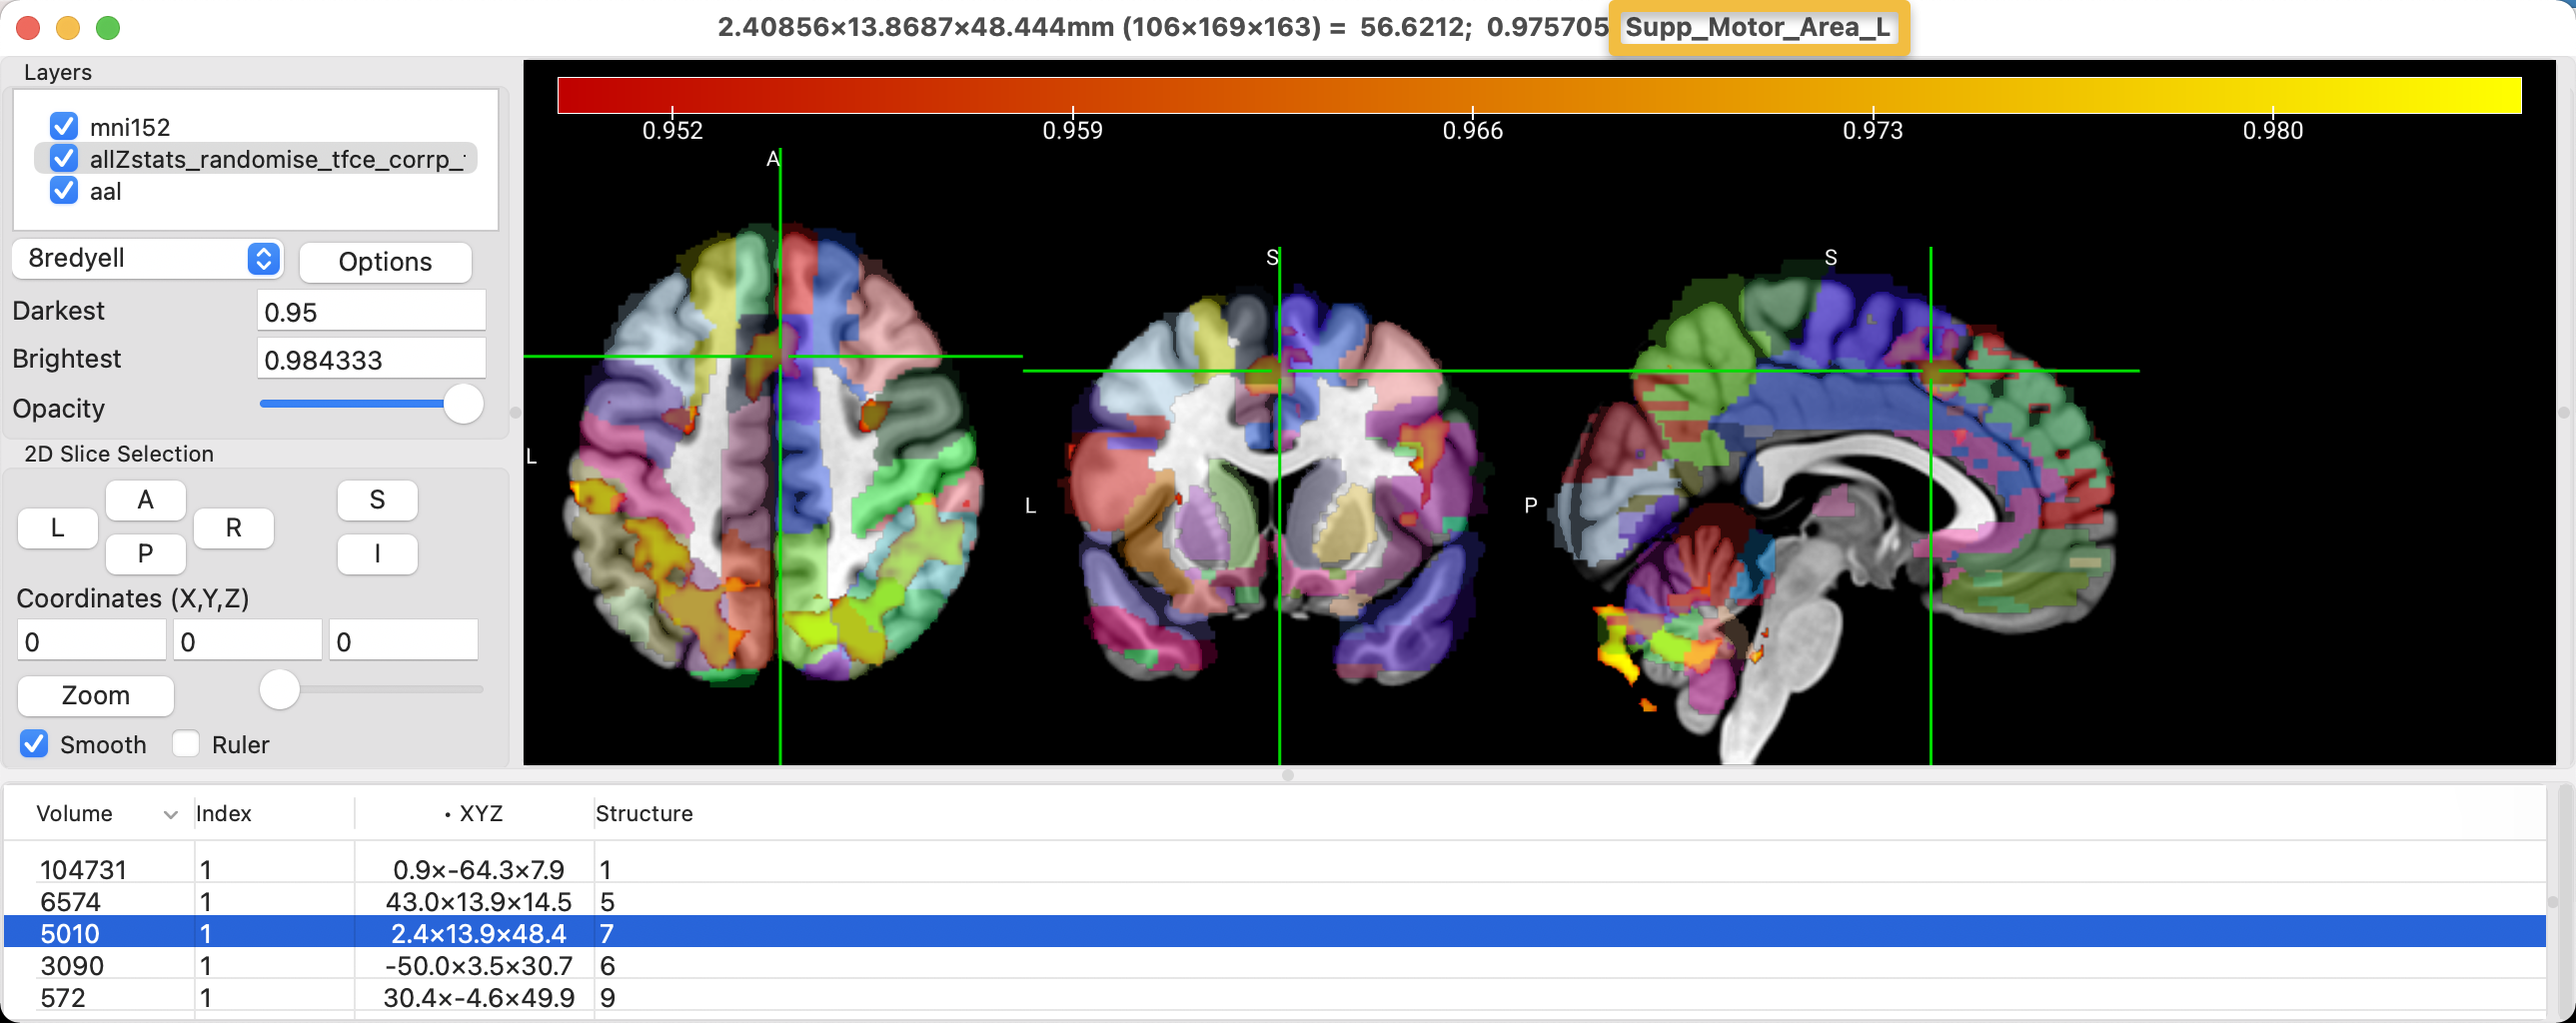2576x1023 pixels.
Task: Sort by the XYZ column header
Action: click(480, 814)
